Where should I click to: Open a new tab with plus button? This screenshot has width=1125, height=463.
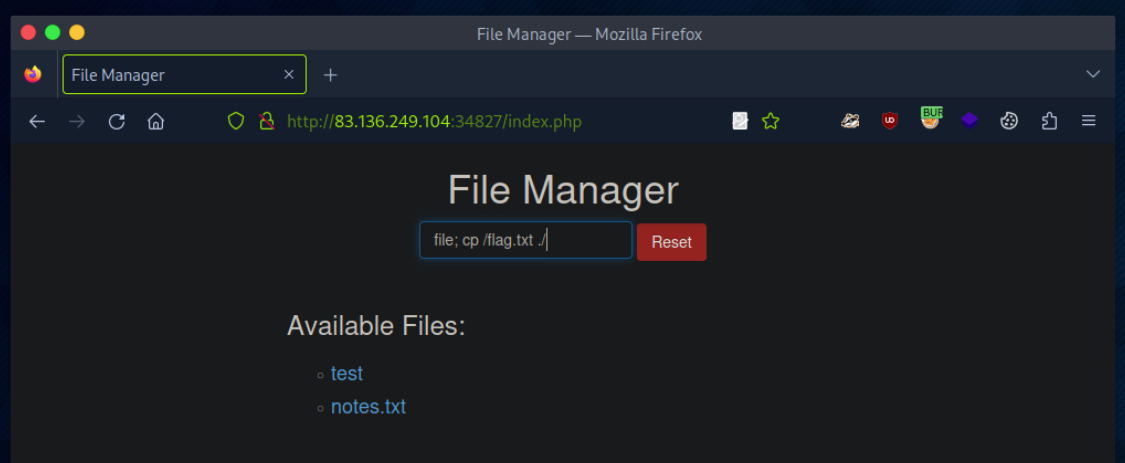pos(330,75)
